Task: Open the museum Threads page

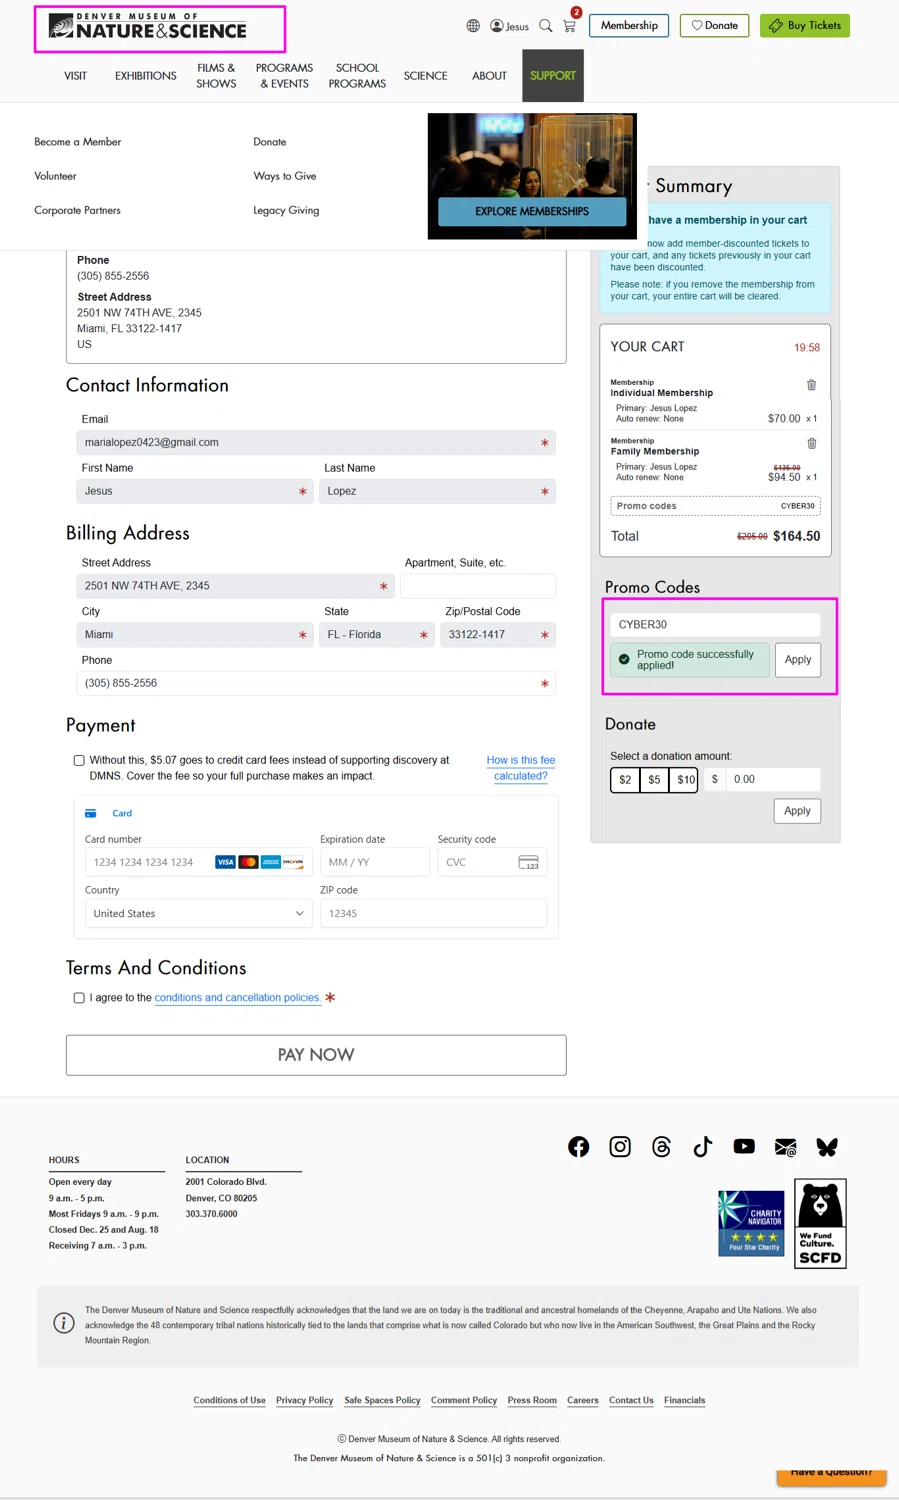Action: point(661,1147)
